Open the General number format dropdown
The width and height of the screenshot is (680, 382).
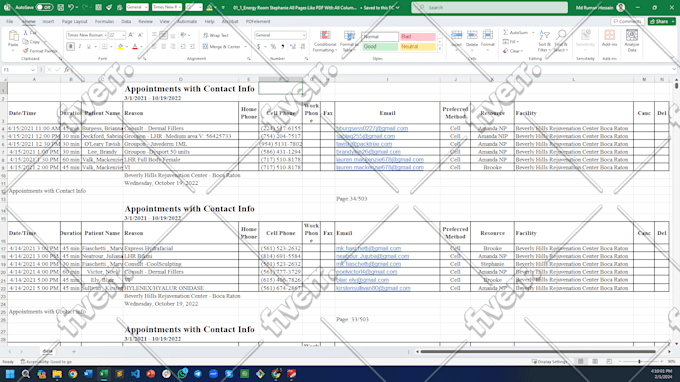pyautogui.click(x=304, y=35)
